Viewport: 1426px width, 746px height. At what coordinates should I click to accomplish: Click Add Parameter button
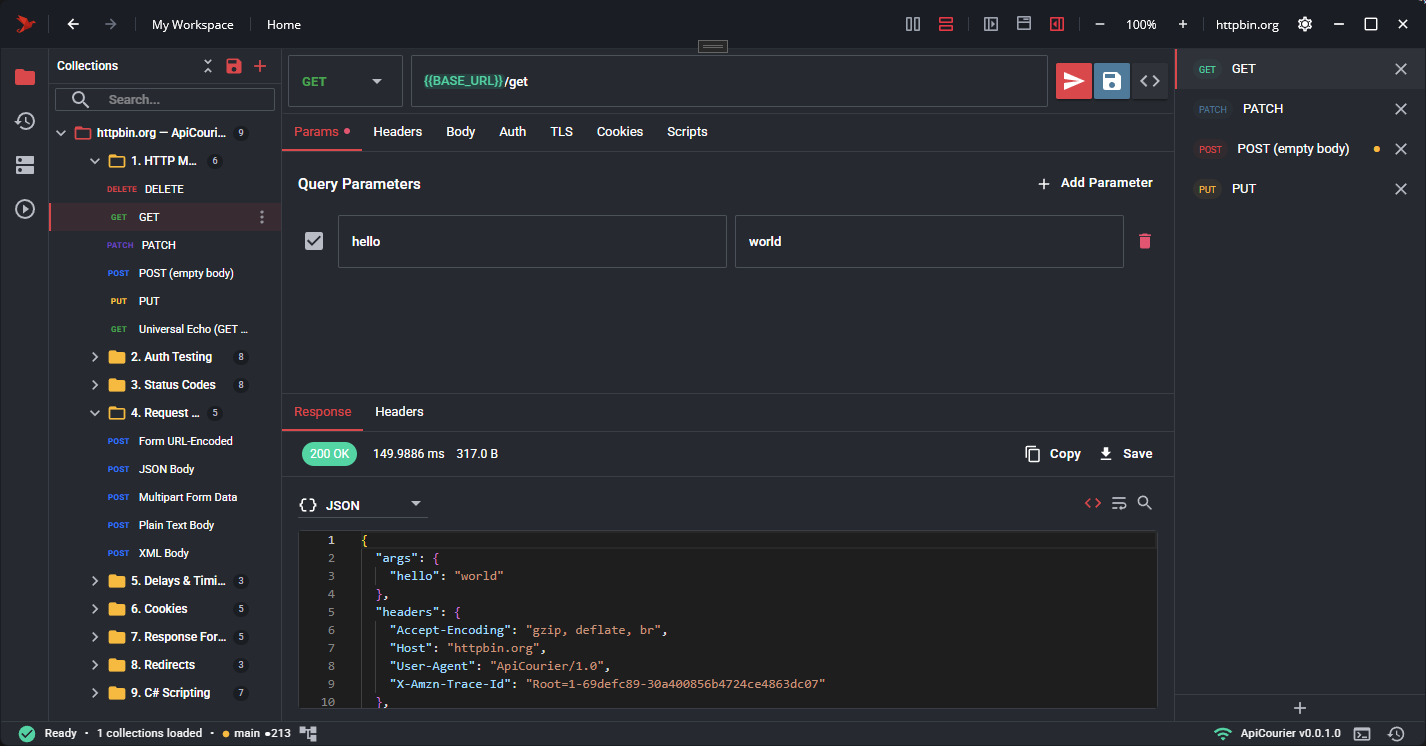(1095, 183)
